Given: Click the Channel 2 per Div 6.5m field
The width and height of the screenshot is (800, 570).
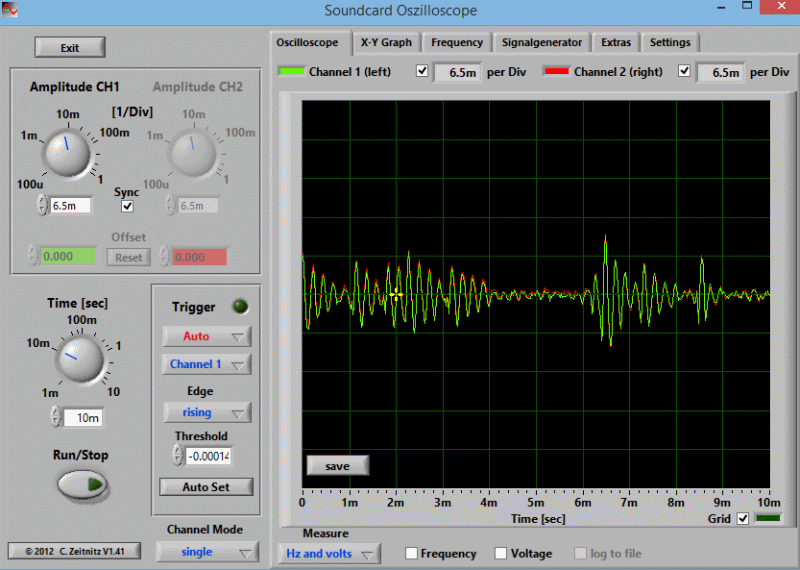Looking at the screenshot, I should click(x=720, y=72).
